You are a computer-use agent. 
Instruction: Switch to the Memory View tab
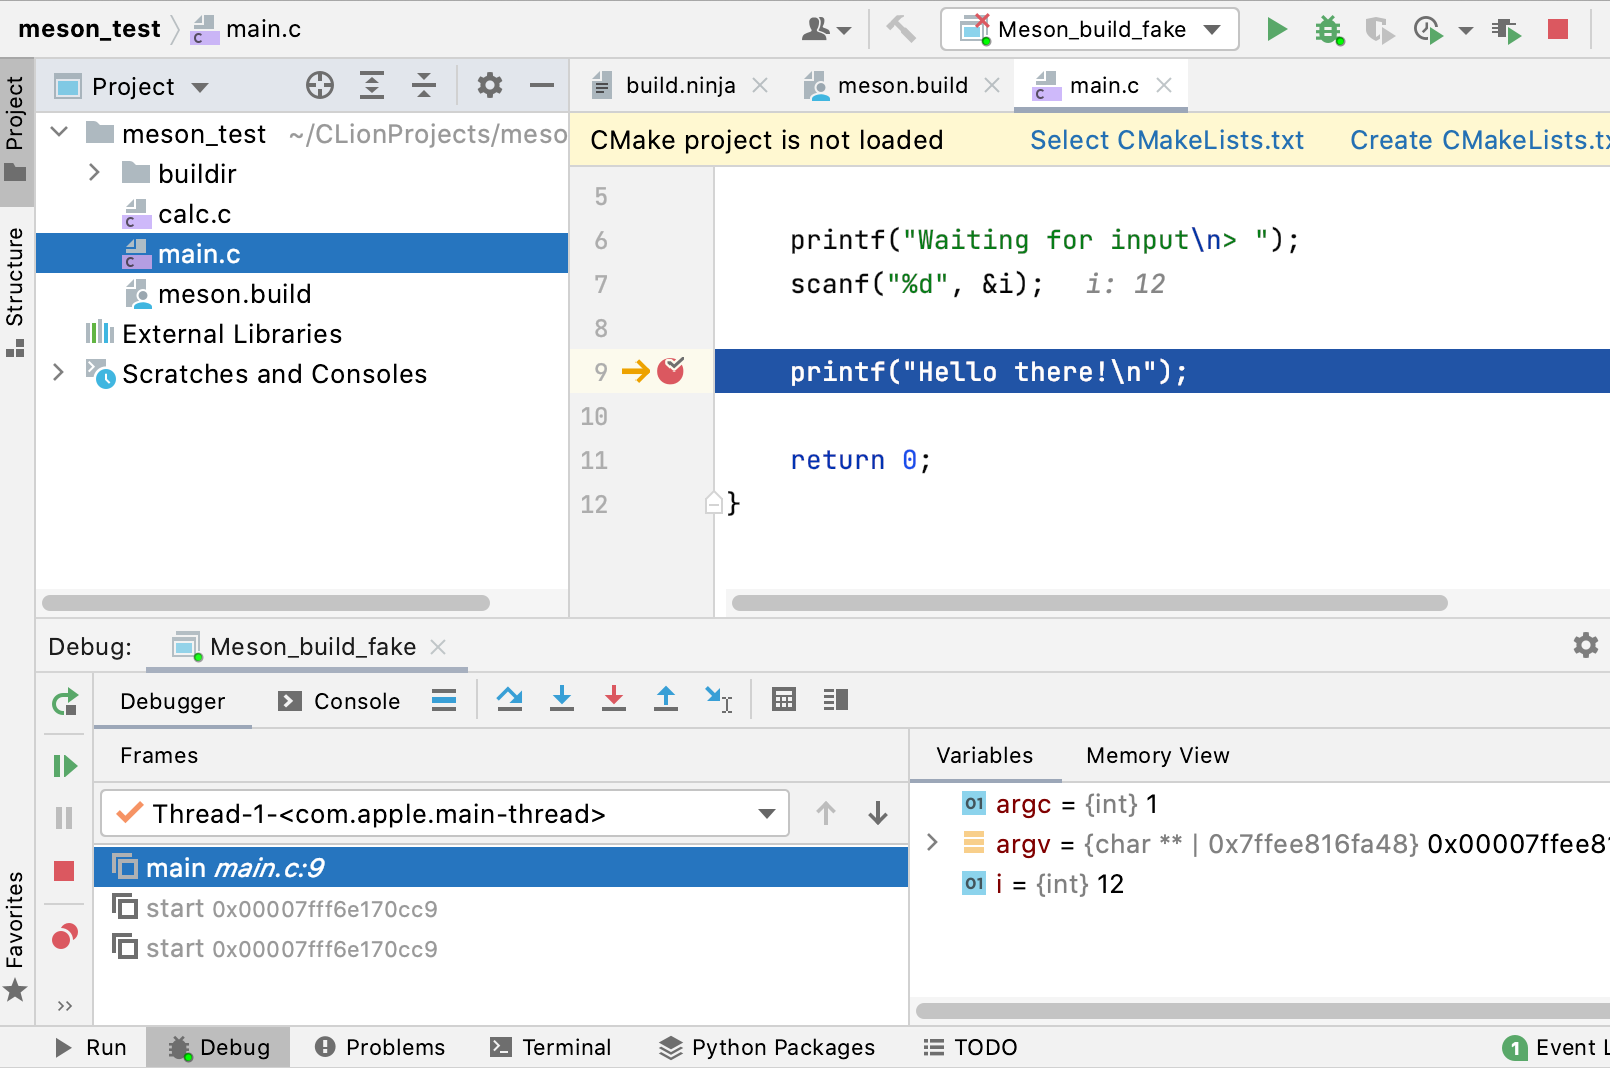click(1156, 755)
